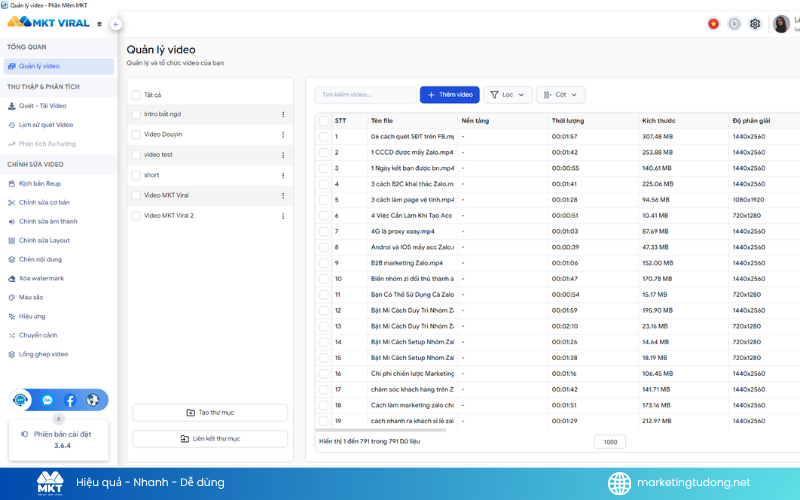
Task: Check the Tất cả folder checkbox
Action: coord(136,95)
